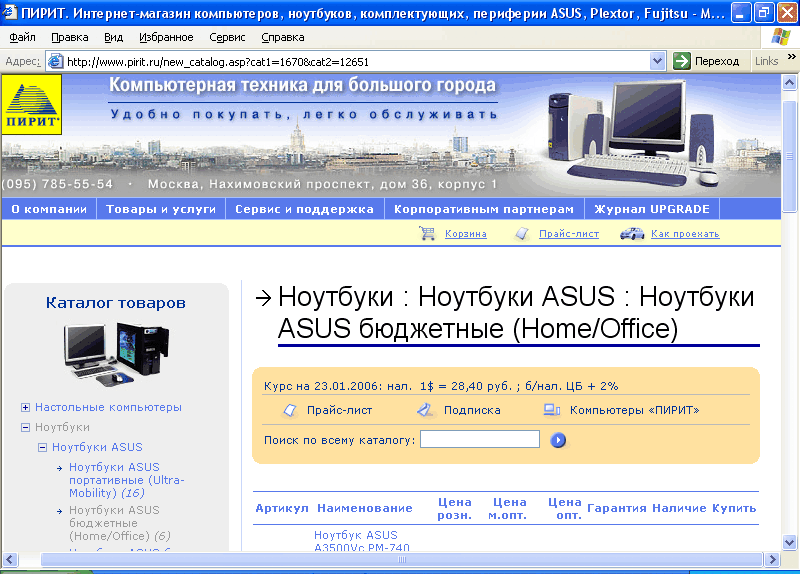The width and height of the screenshot is (800, 574).
Task: Open the Журнал UPGRADE nav tab
Action: [652, 209]
